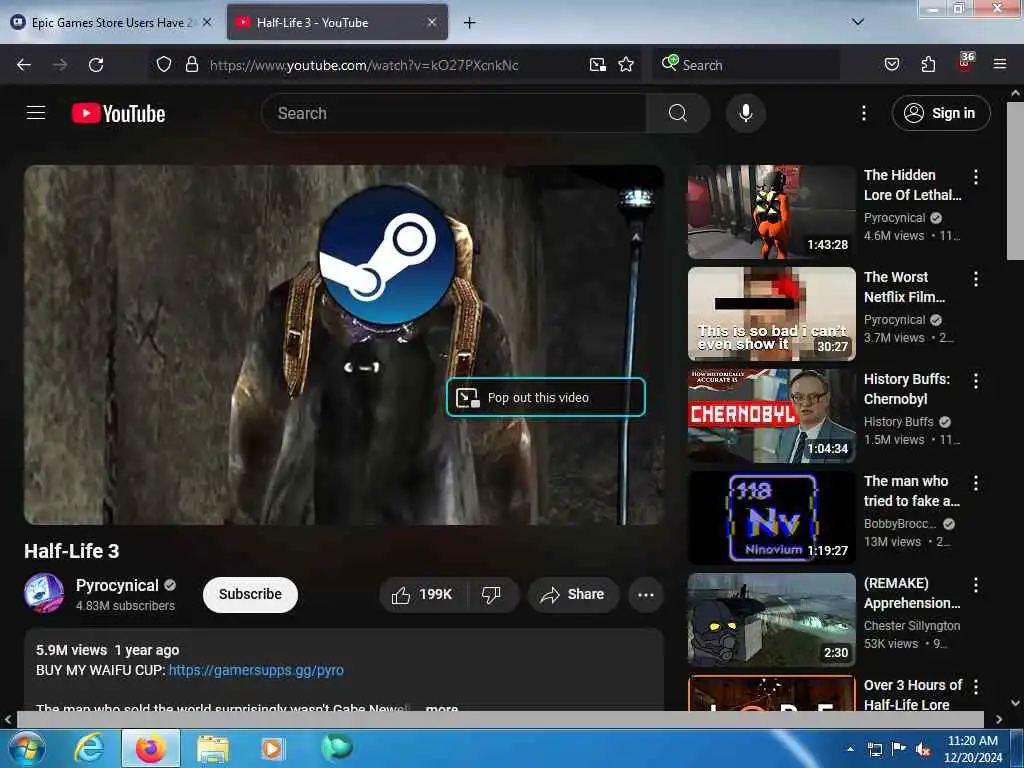Go back with the browser back arrow
1024x768 pixels.
(24, 65)
